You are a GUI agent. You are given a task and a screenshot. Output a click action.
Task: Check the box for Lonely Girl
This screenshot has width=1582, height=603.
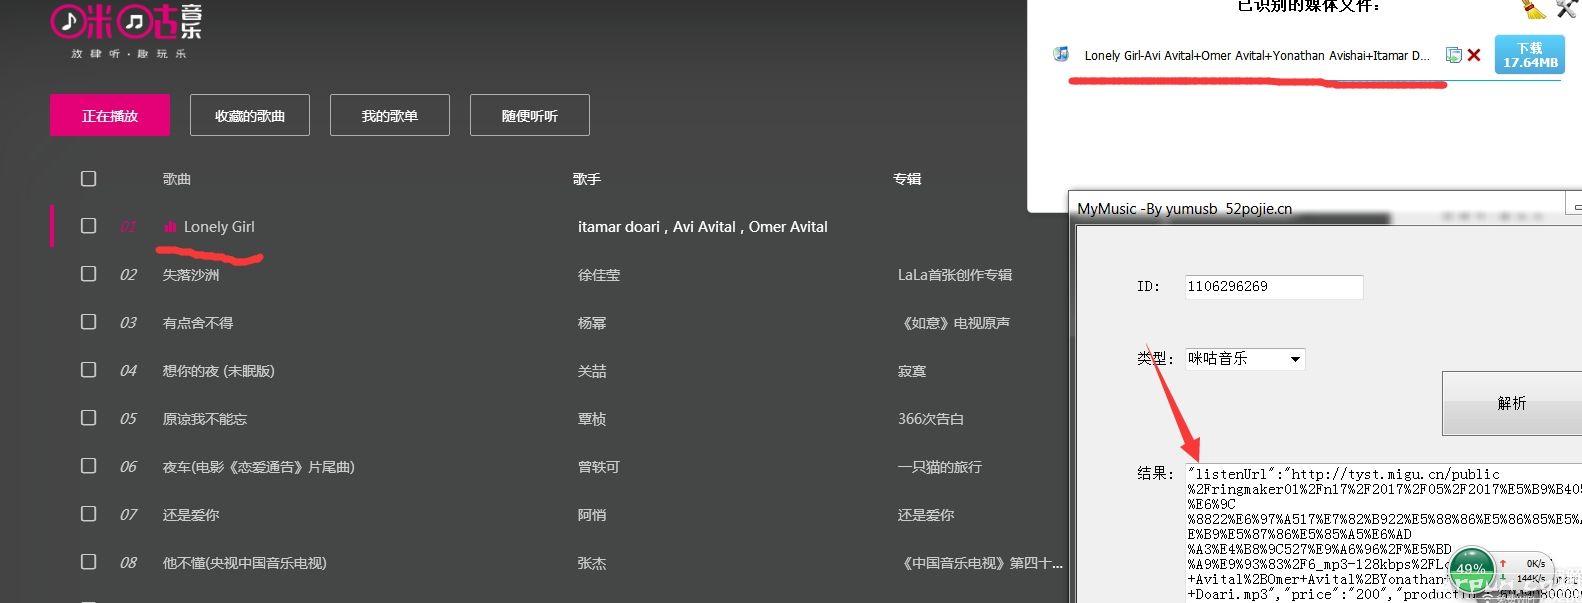[x=89, y=226]
